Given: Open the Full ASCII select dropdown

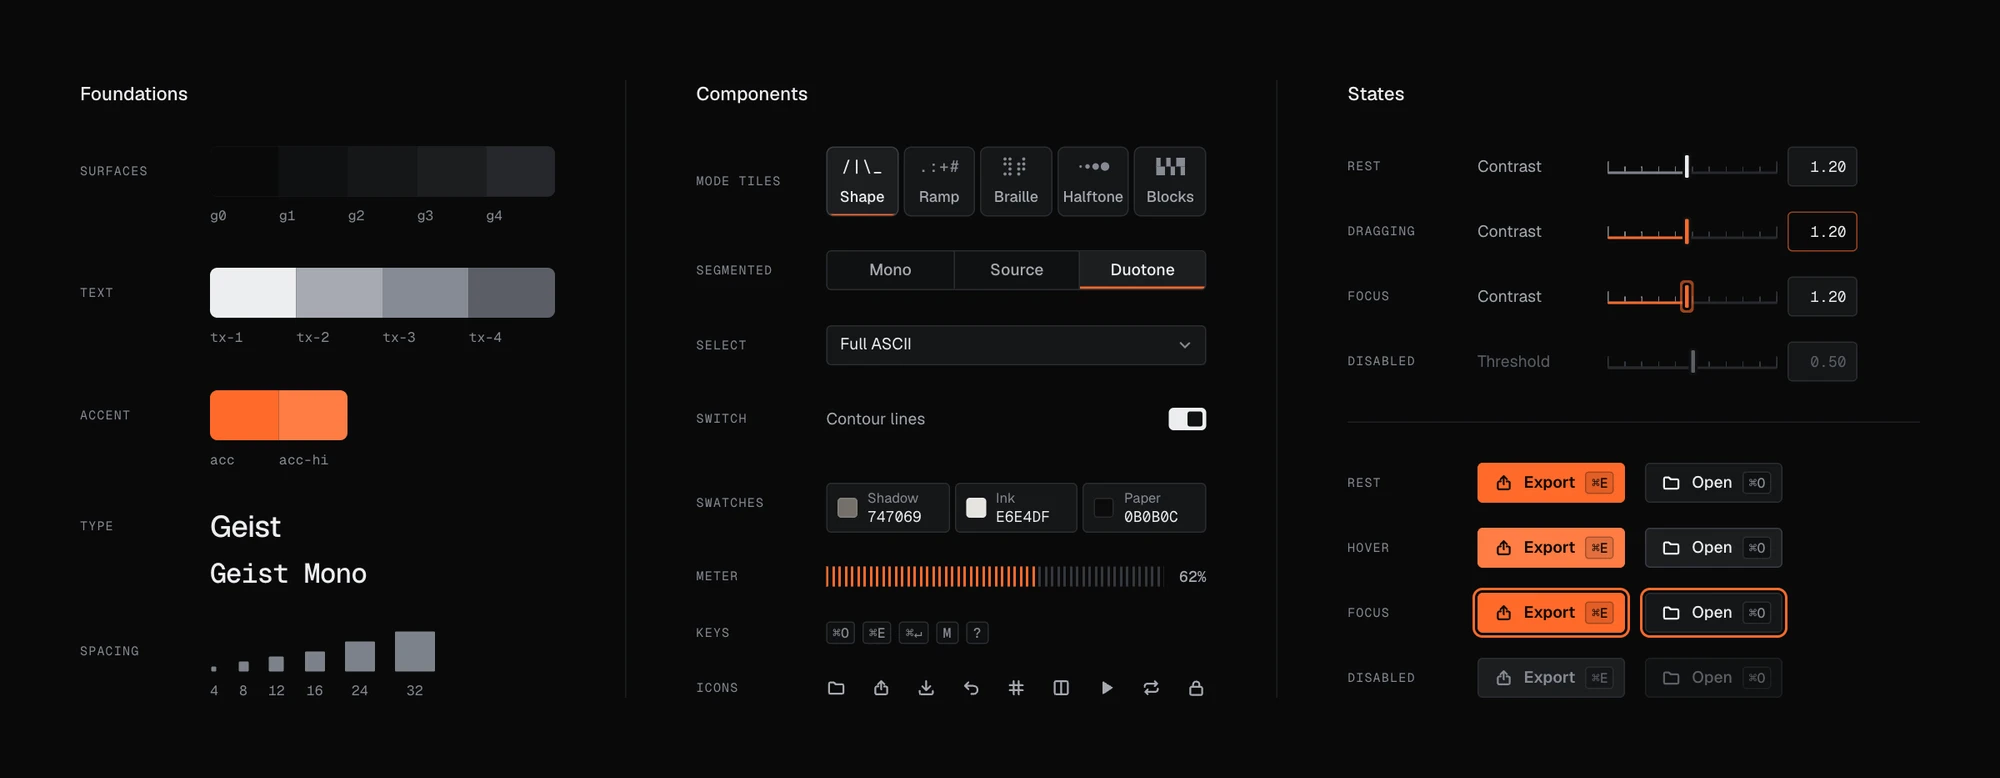Looking at the screenshot, I should coord(1016,345).
